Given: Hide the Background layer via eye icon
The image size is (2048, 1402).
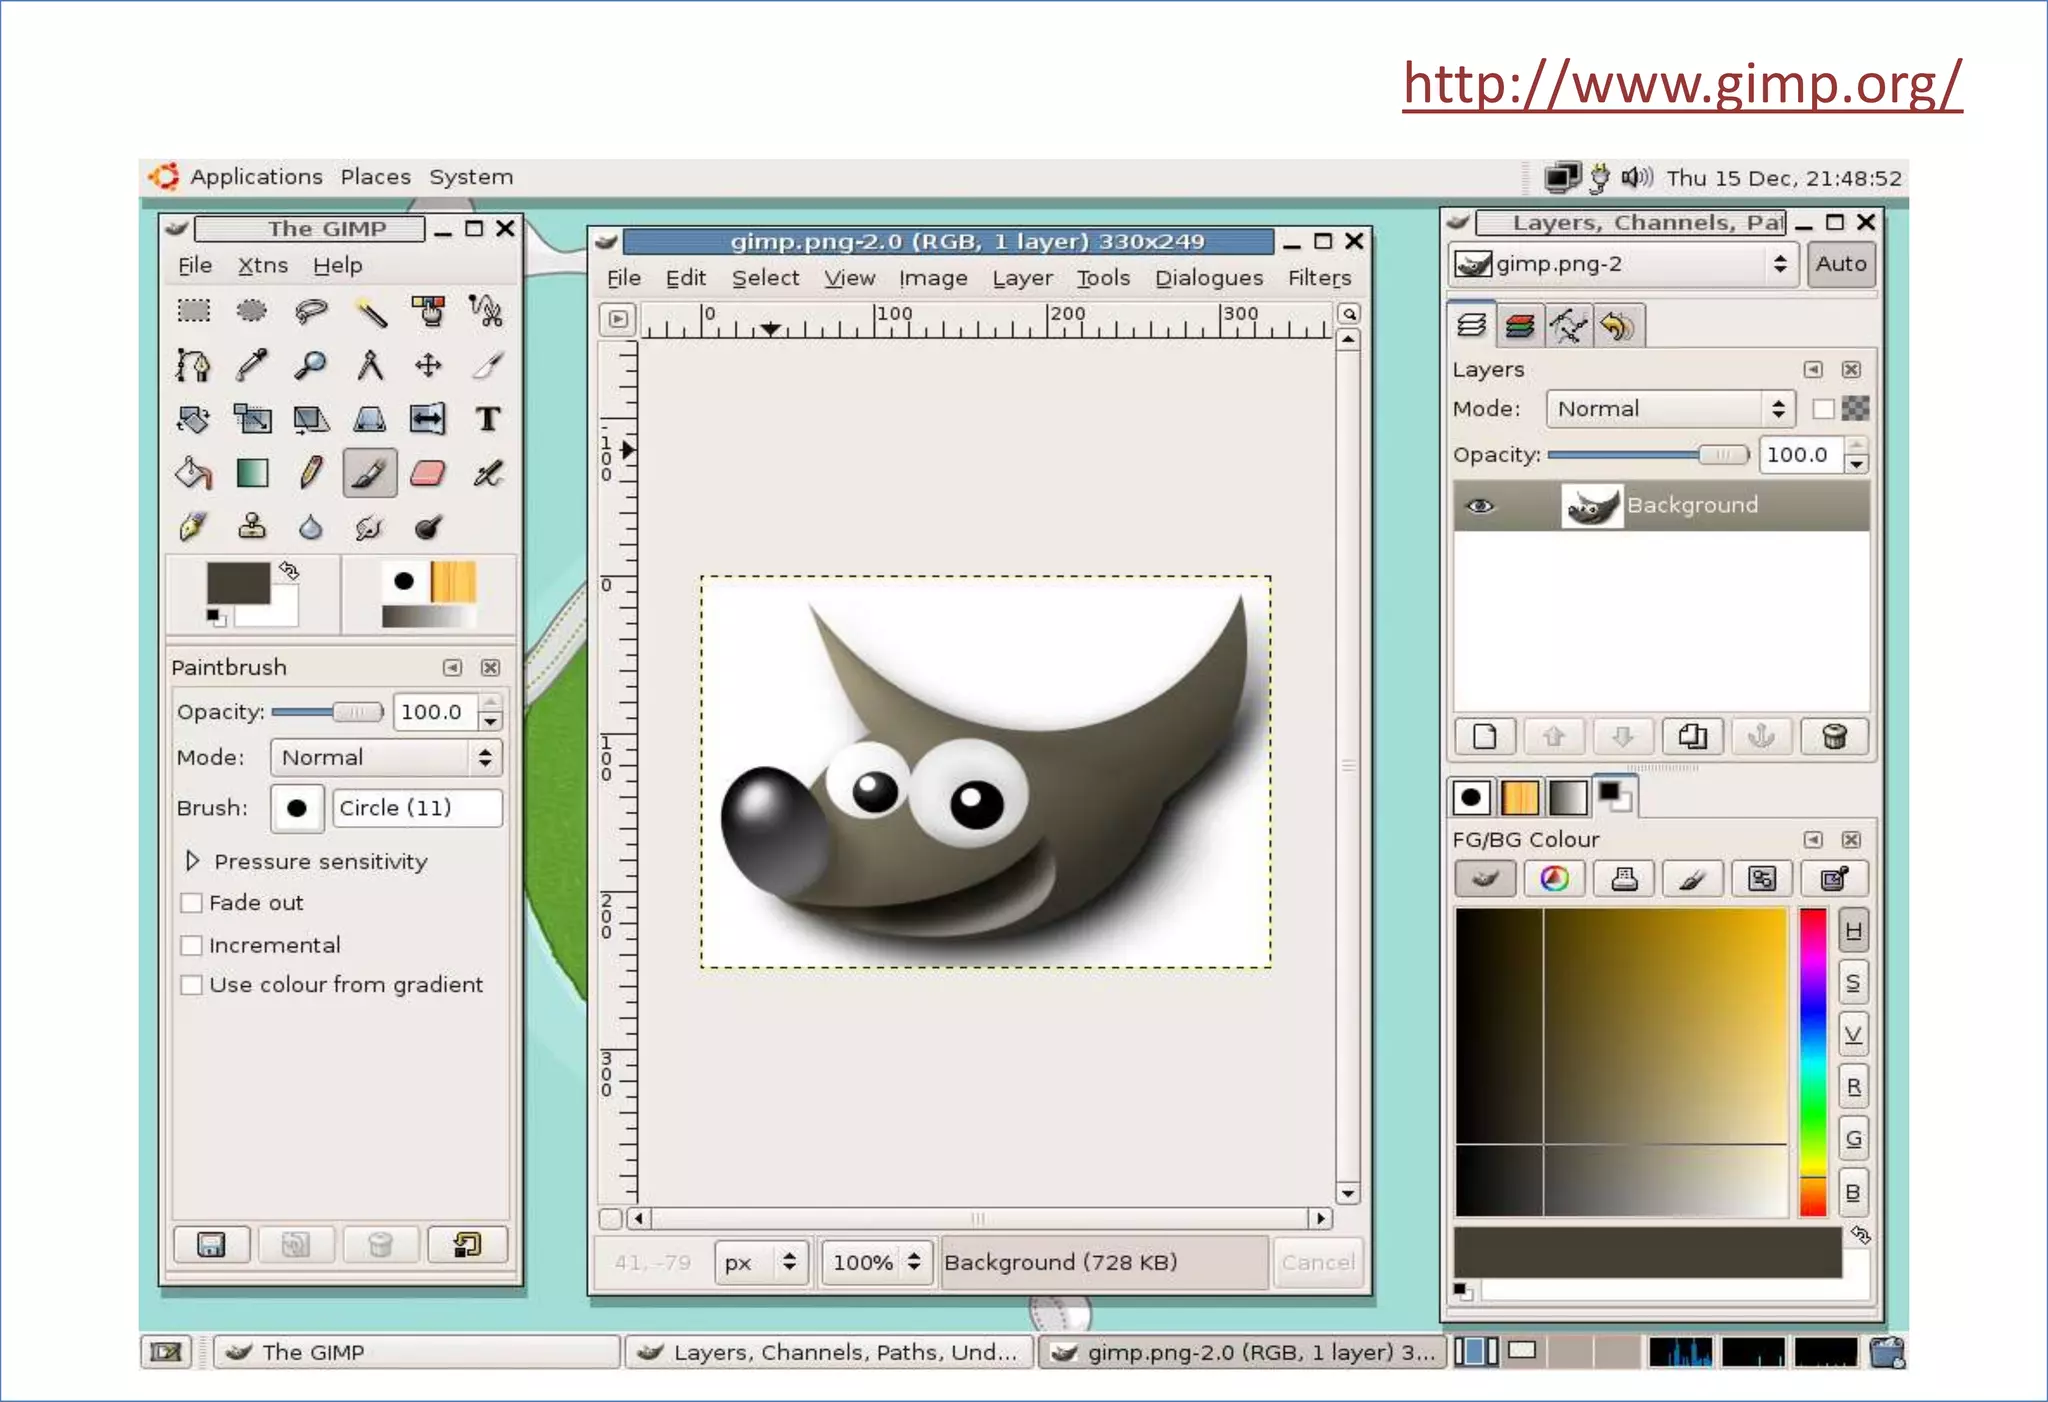Looking at the screenshot, I should (x=1480, y=506).
